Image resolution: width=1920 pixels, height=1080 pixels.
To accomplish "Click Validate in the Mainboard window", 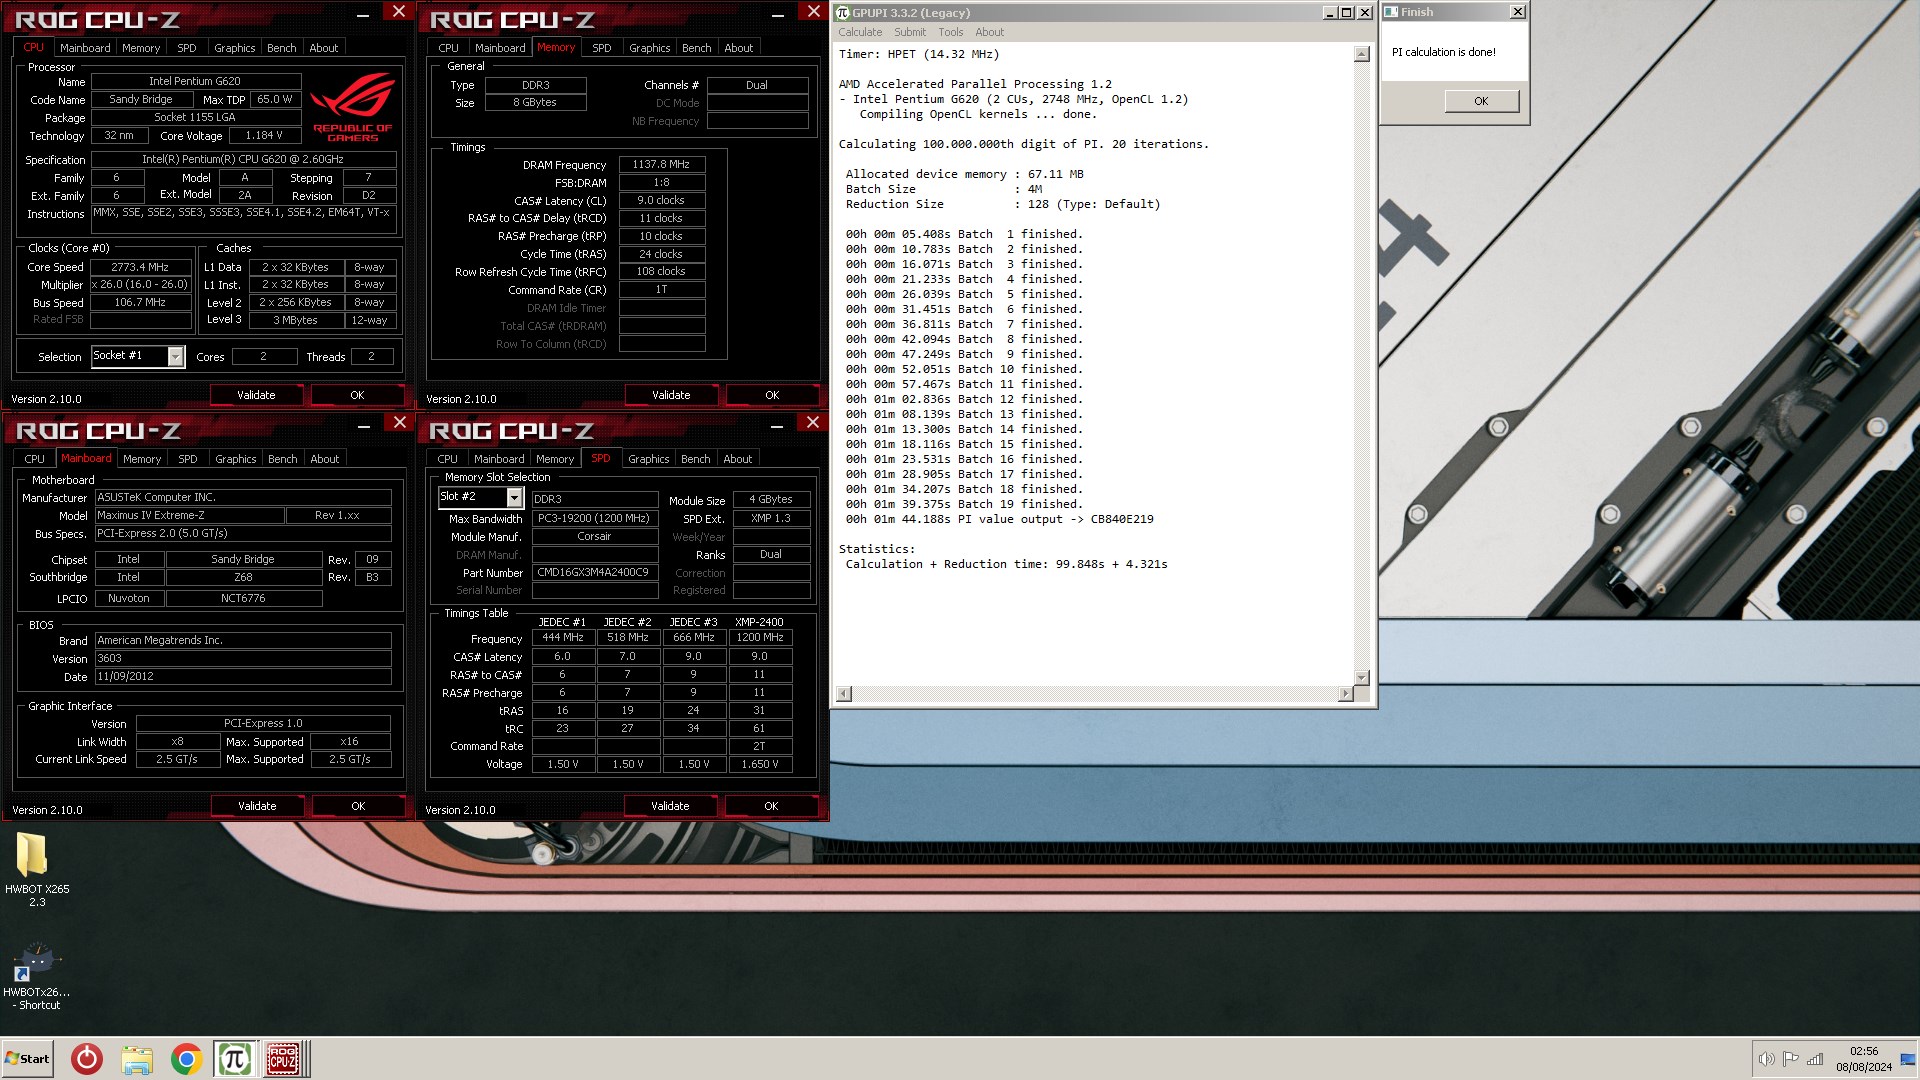I will coord(257,806).
